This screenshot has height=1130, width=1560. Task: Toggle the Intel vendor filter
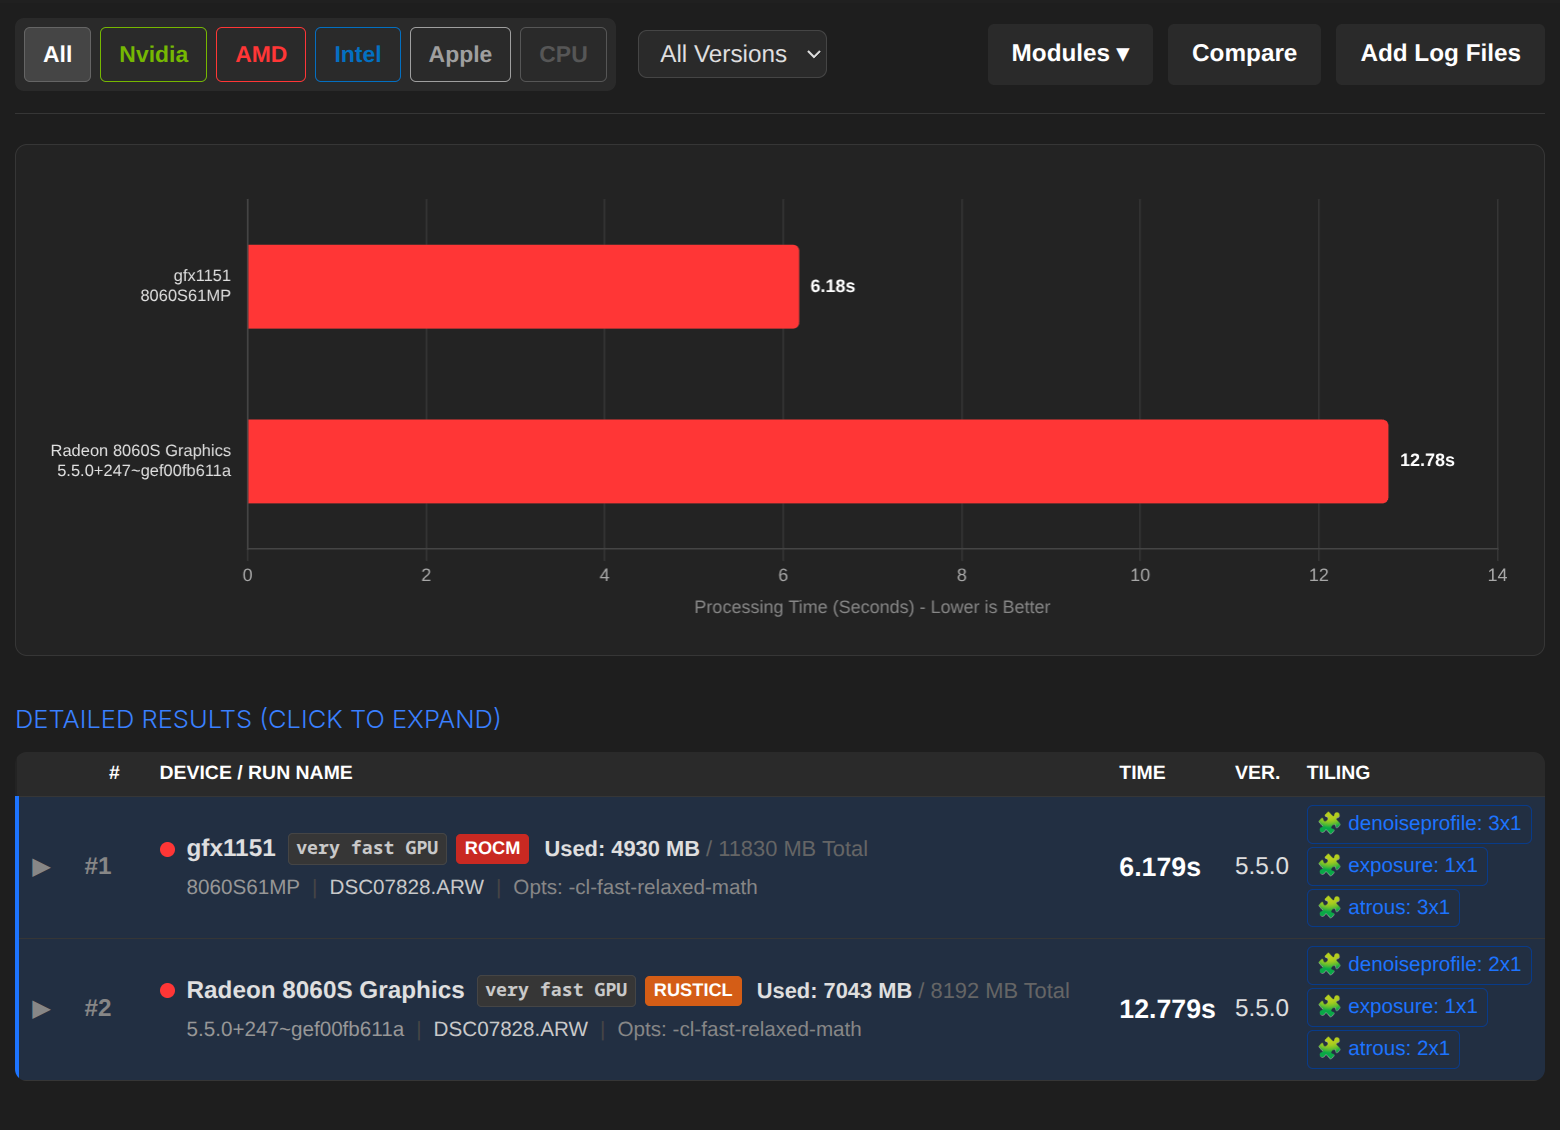(x=357, y=54)
